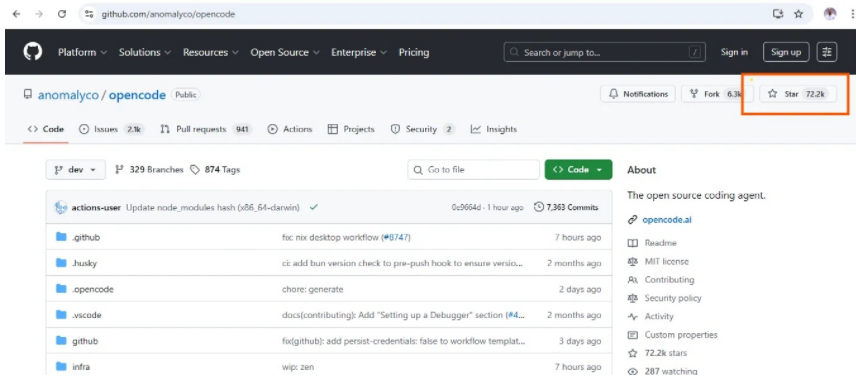
Task: Click the Sign in link
Action: [734, 52]
